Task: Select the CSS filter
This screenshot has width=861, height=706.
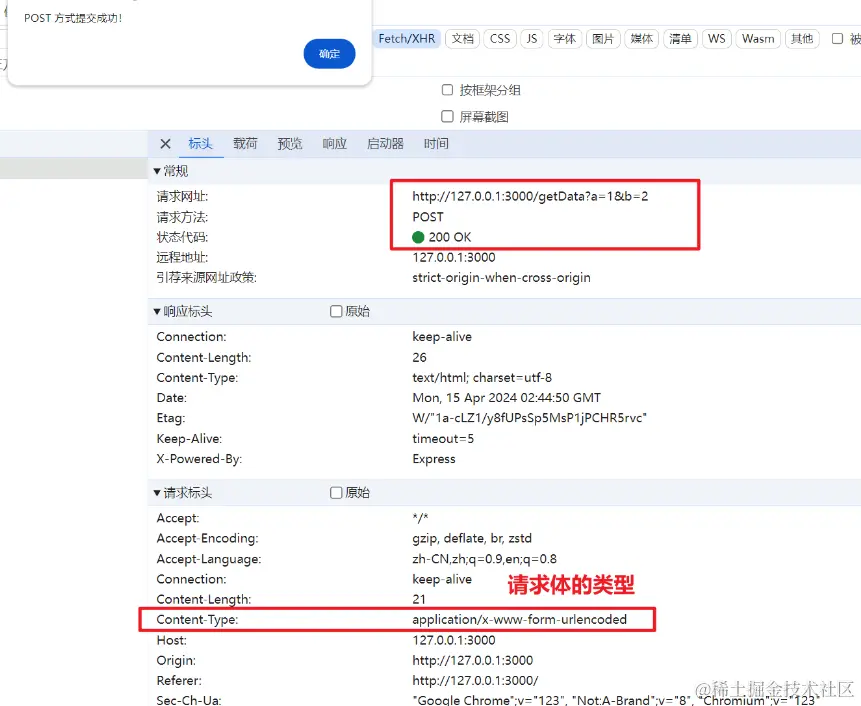Action: click(500, 39)
